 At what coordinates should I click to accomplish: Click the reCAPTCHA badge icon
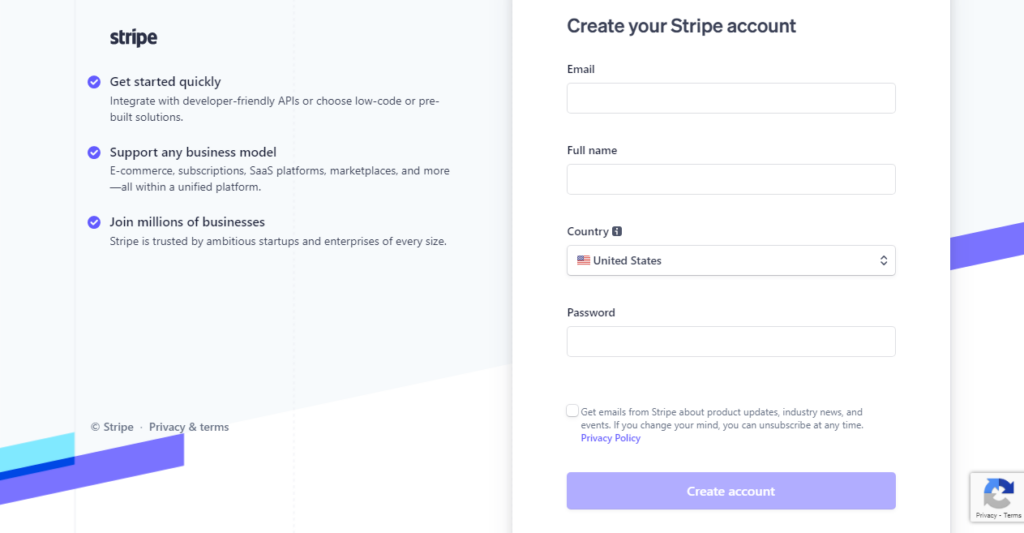[998, 493]
